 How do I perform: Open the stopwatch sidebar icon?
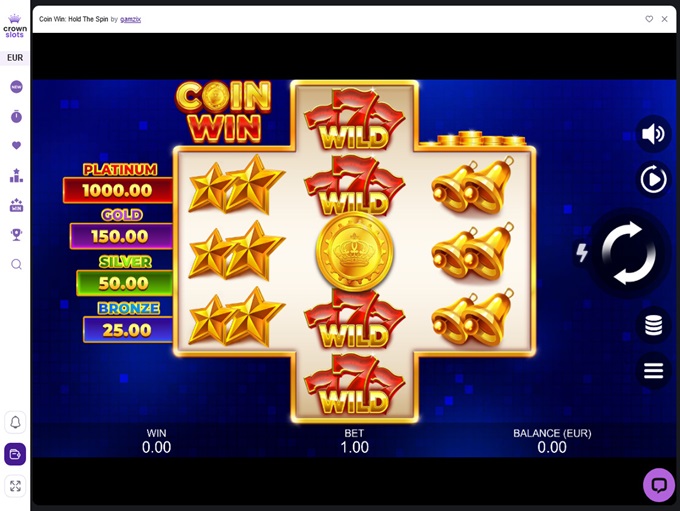point(16,116)
